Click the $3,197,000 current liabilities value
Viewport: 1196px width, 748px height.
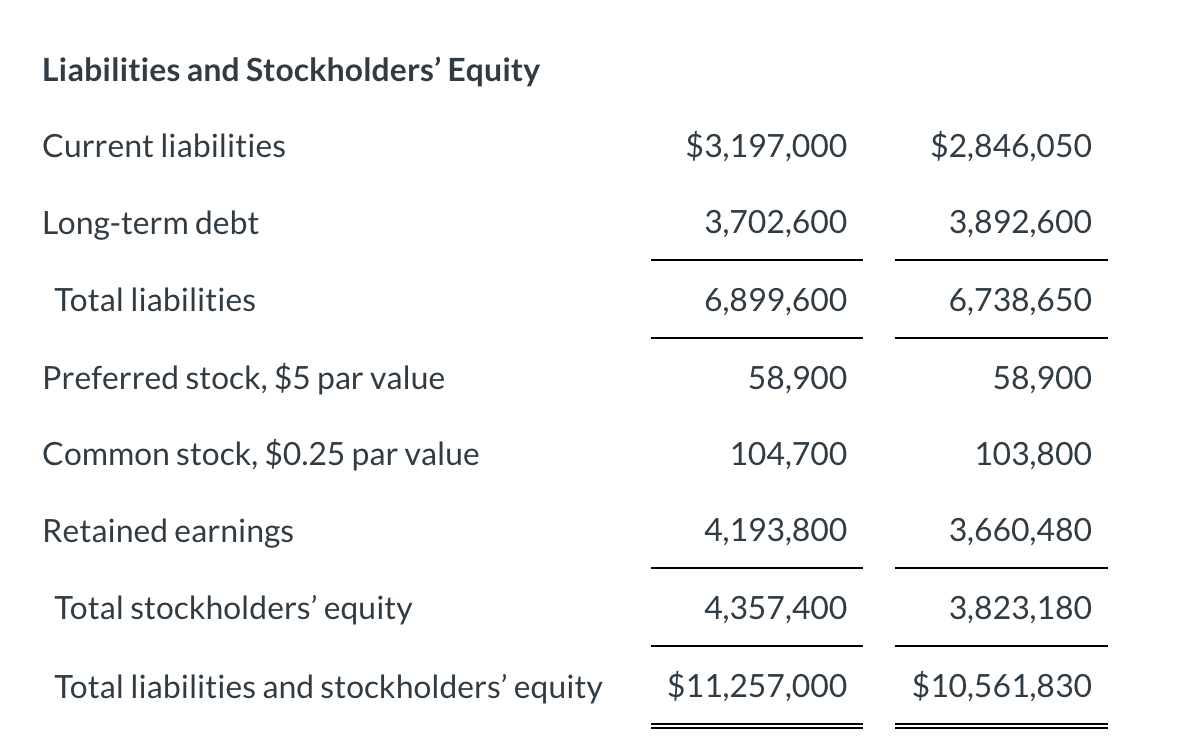766,146
